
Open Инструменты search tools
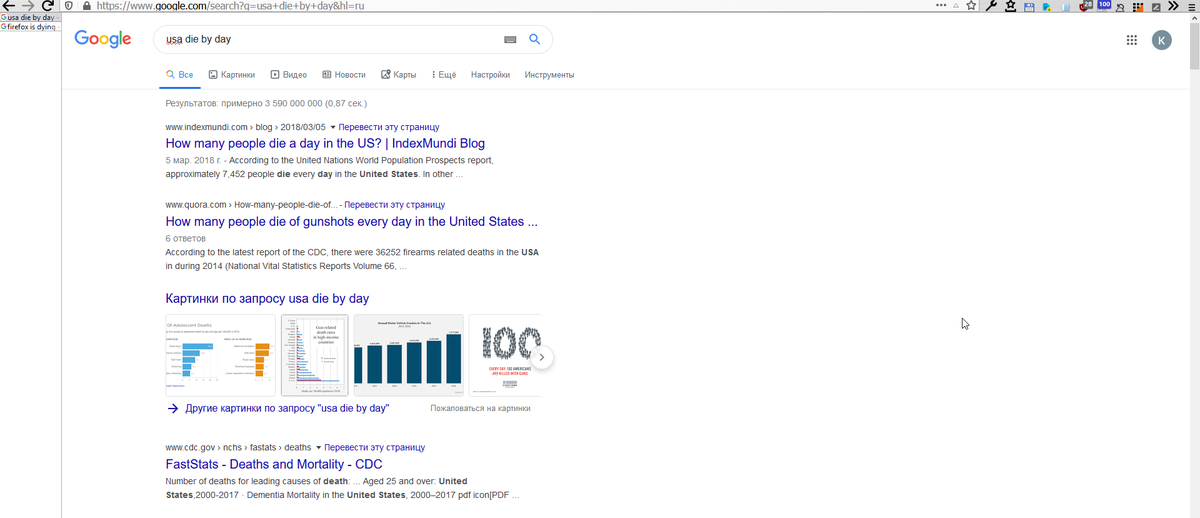click(x=549, y=75)
